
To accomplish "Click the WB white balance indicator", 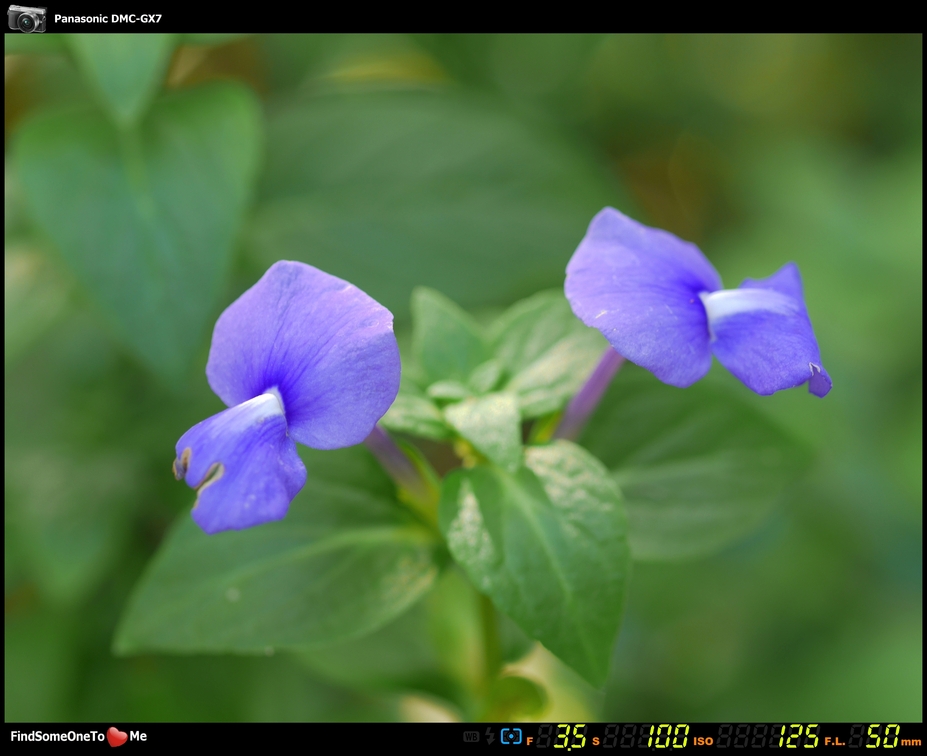I will (471, 736).
